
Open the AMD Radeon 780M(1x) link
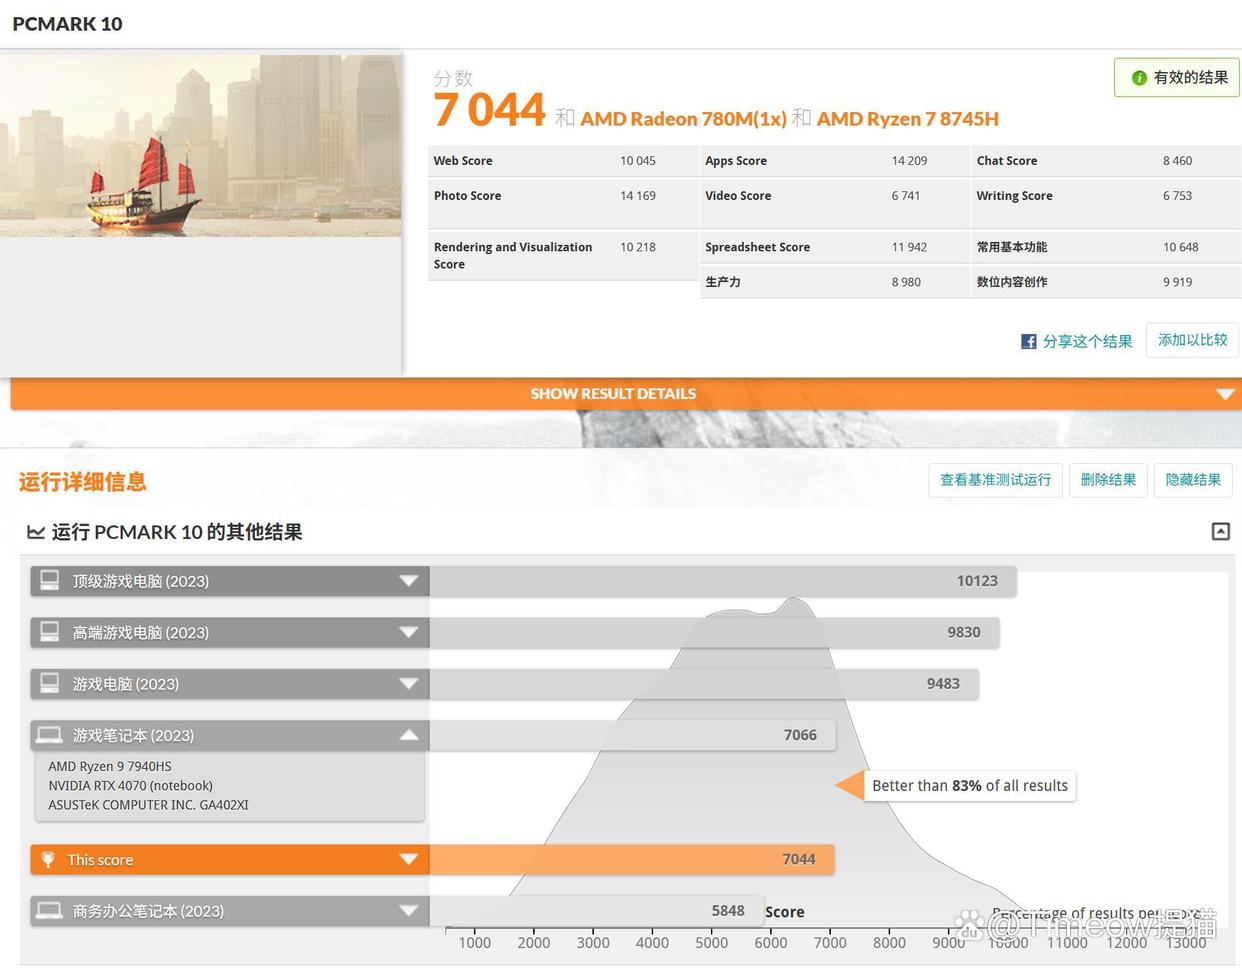point(683,119)
